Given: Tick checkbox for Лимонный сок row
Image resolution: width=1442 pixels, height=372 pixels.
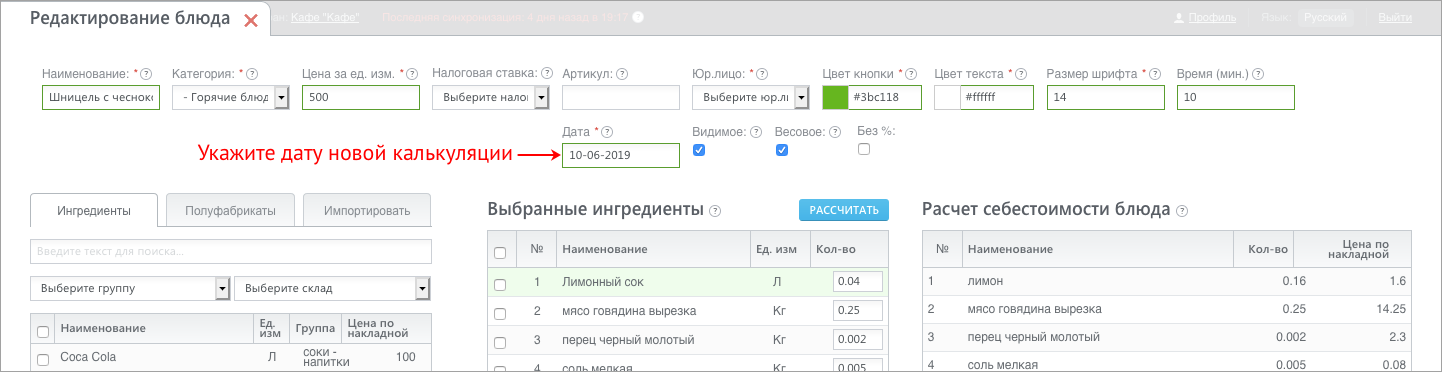Looking at the screenshot, I should [500, 285].
